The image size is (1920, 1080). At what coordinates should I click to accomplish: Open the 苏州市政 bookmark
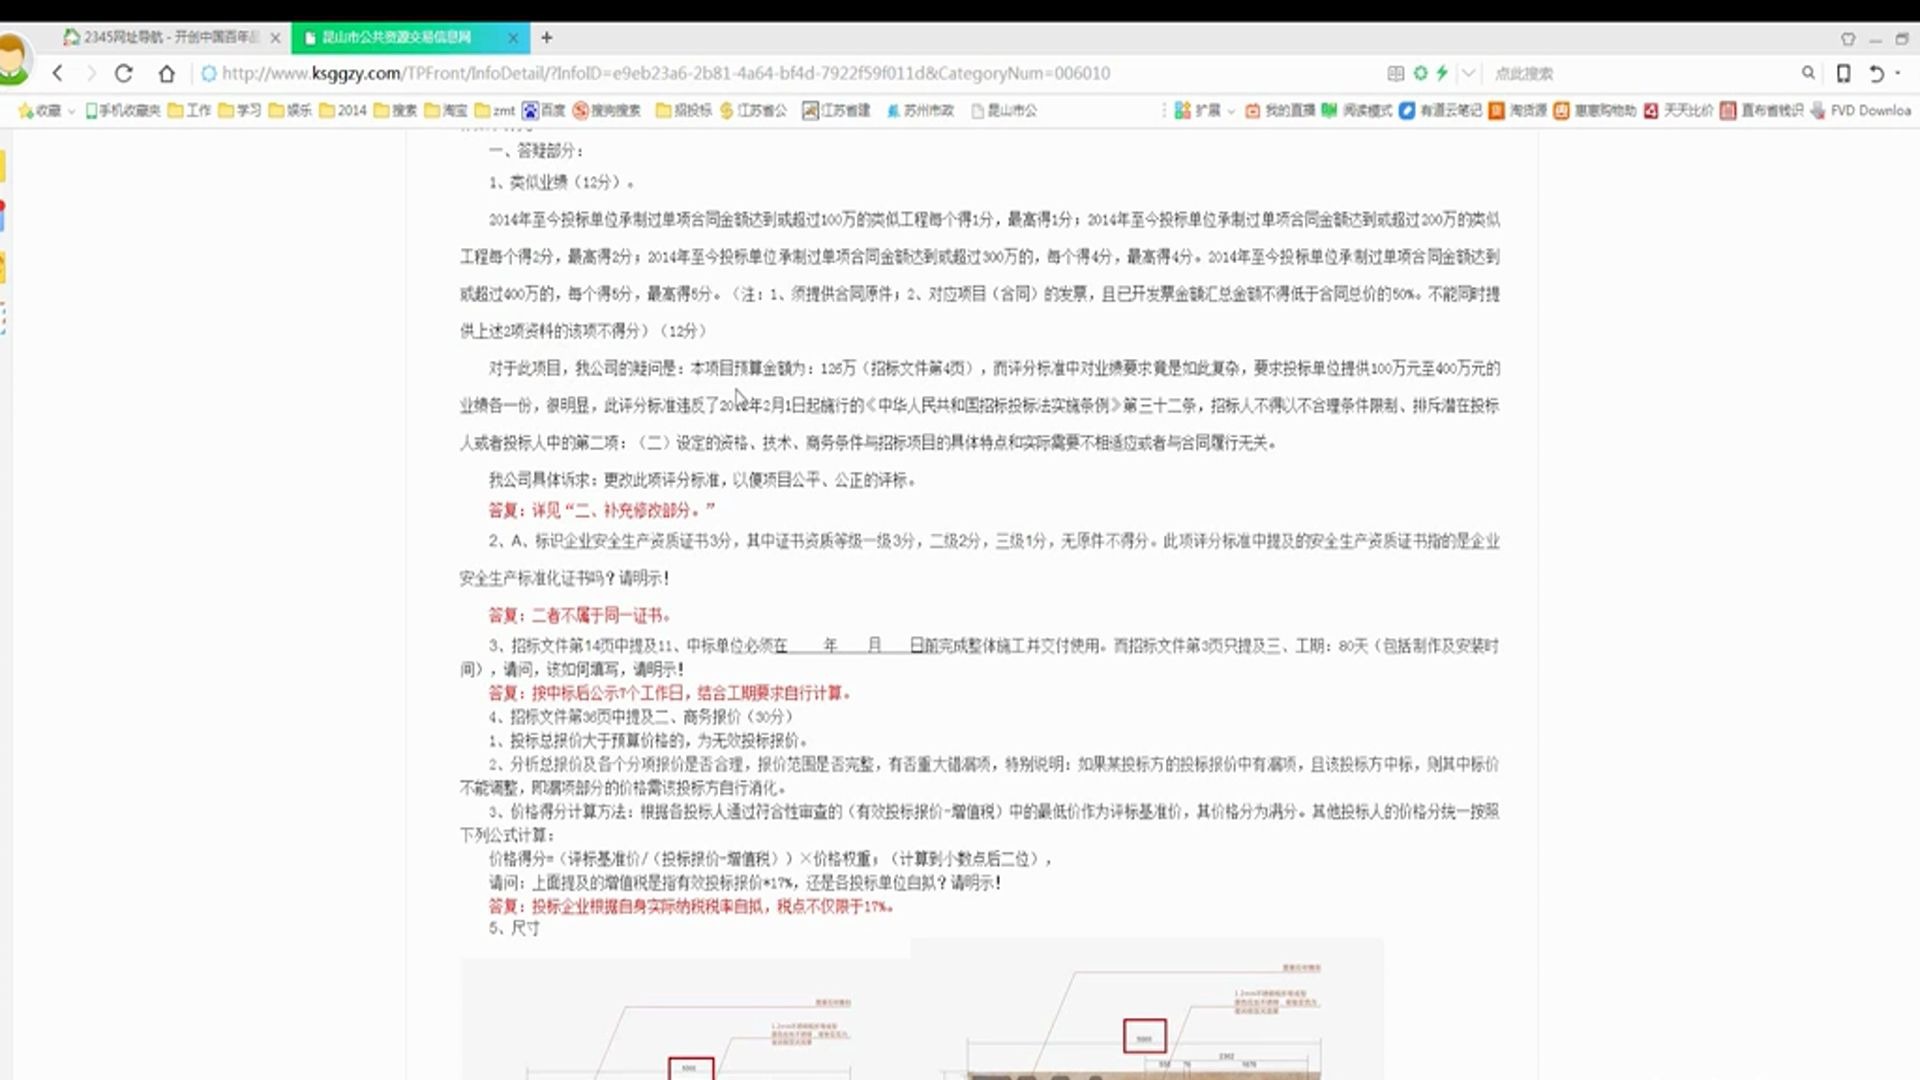[x=920, y=110]
